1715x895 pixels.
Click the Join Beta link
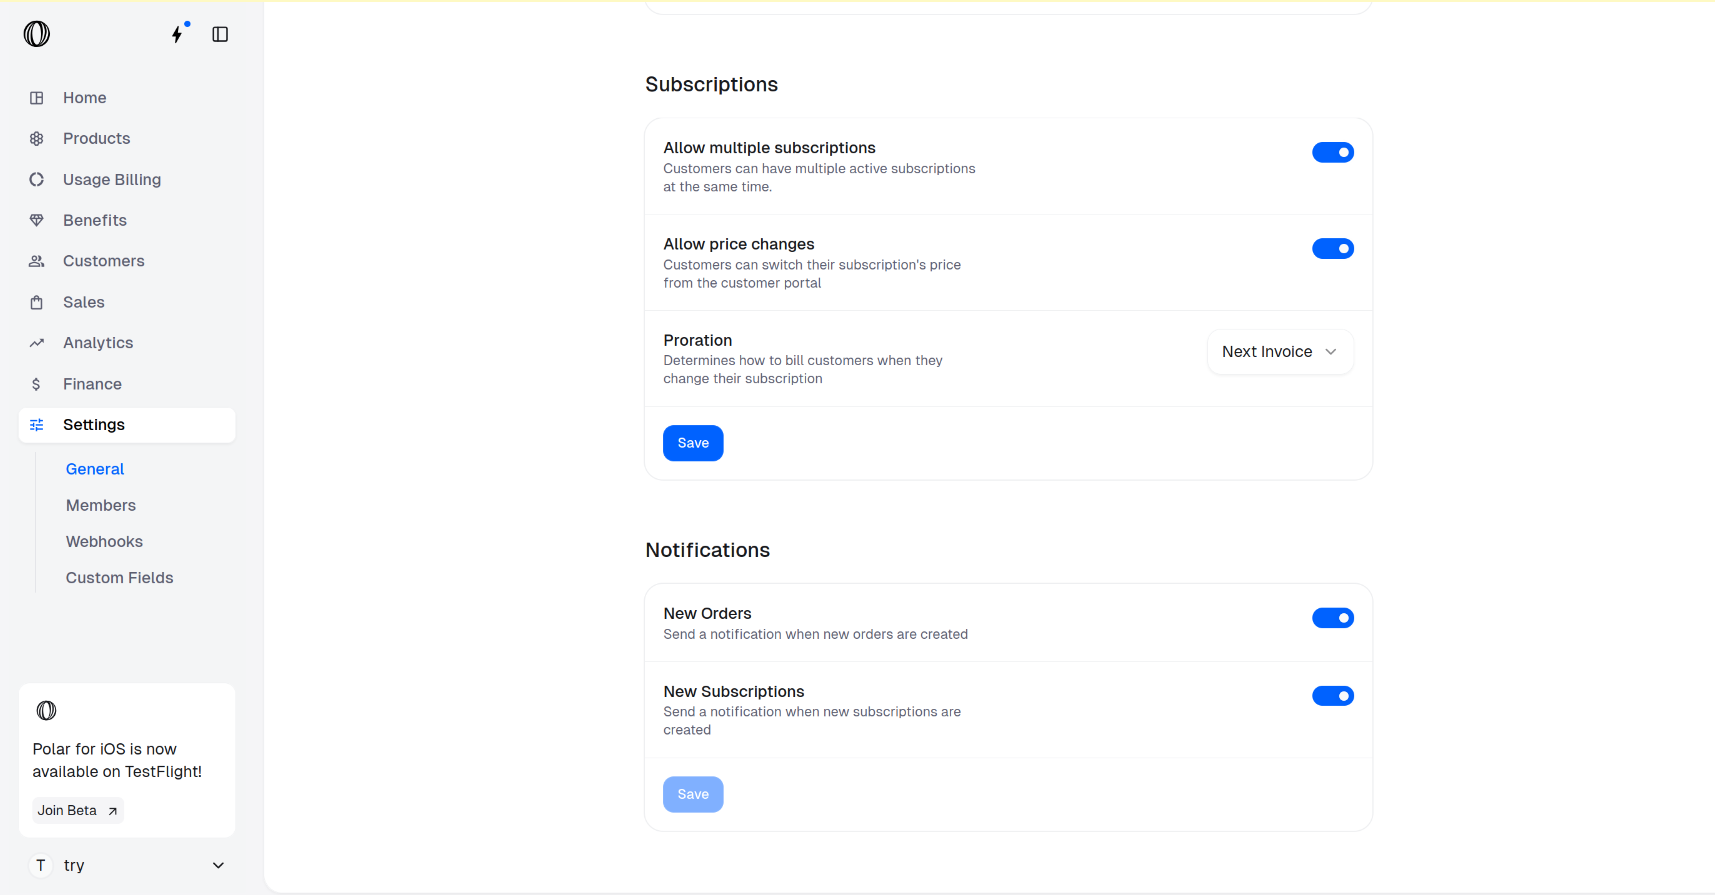77,810
